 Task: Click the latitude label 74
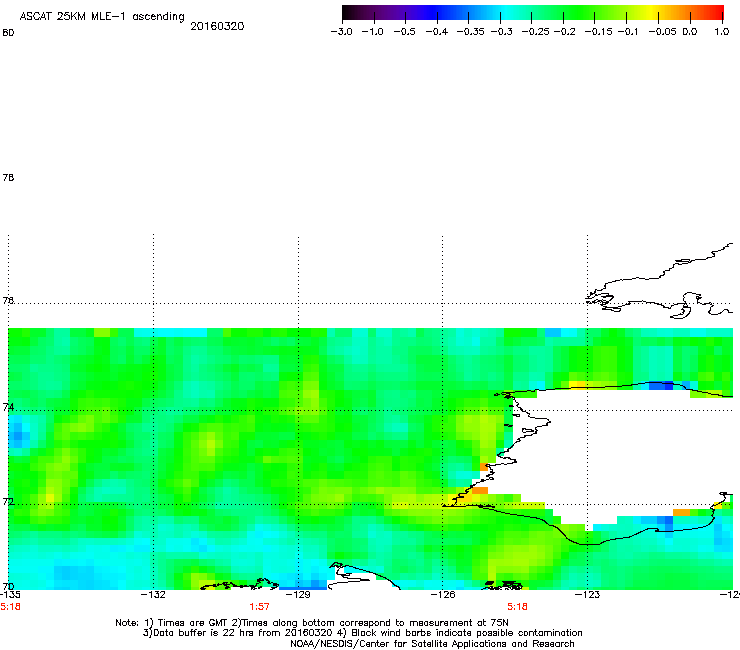click(8, 407)
